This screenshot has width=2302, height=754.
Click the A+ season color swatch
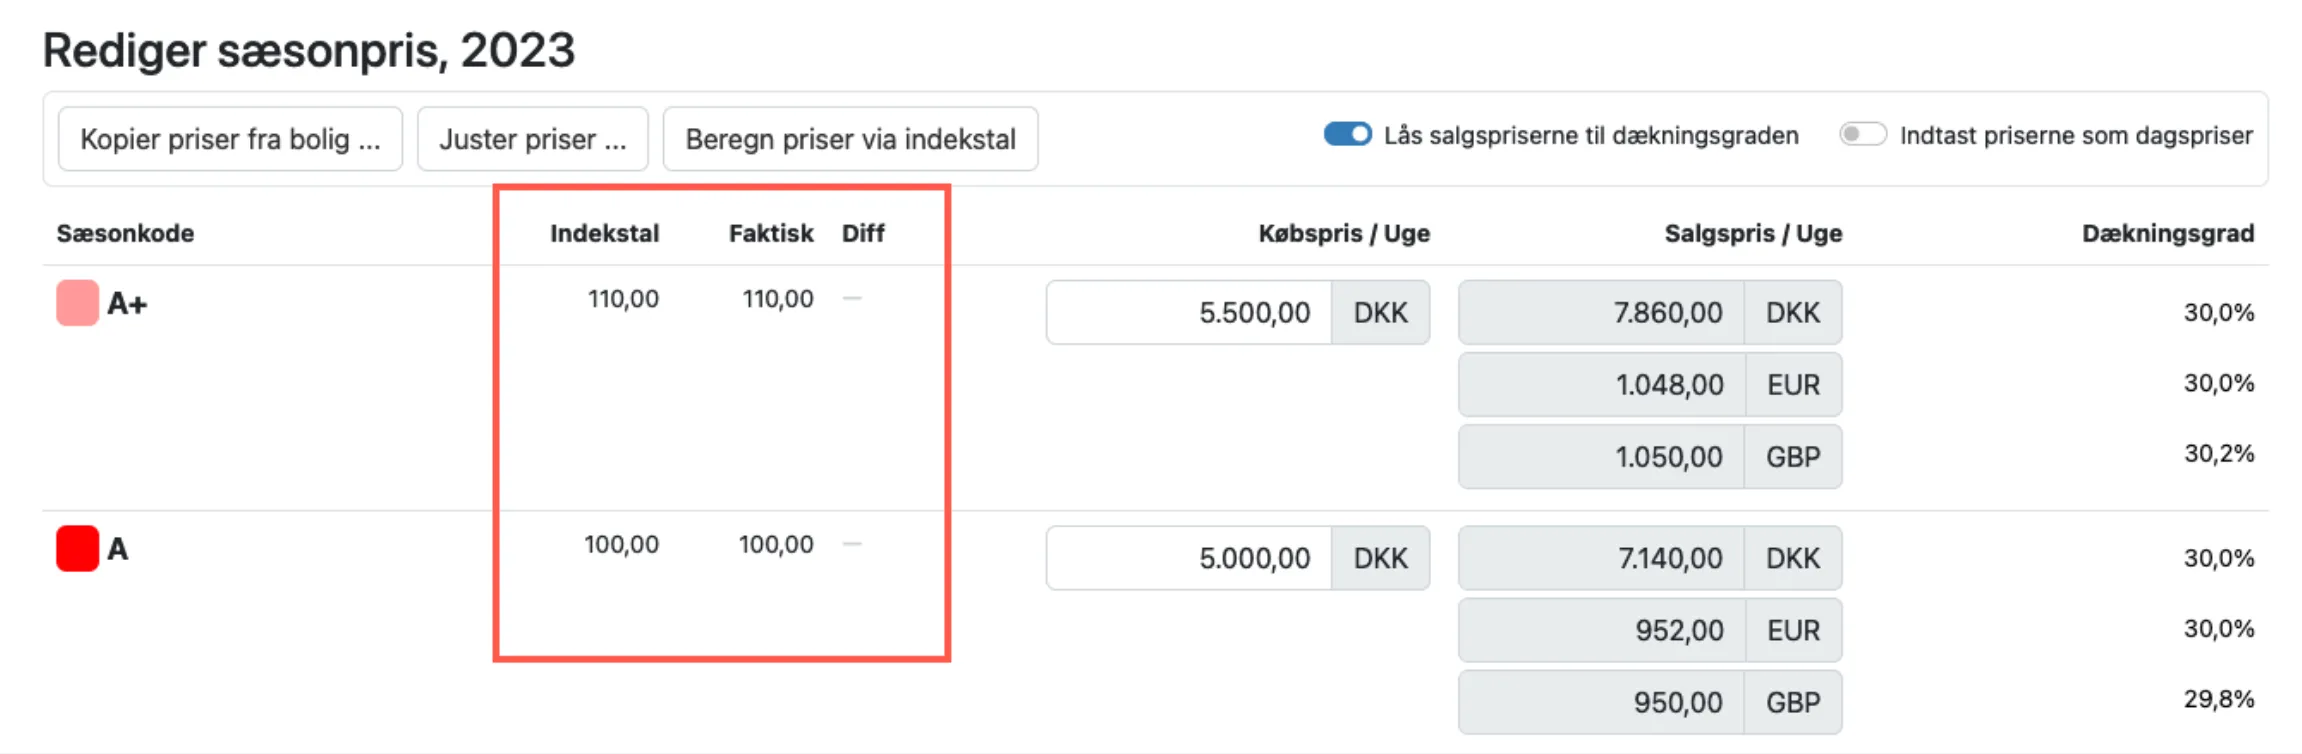point(78,303)
